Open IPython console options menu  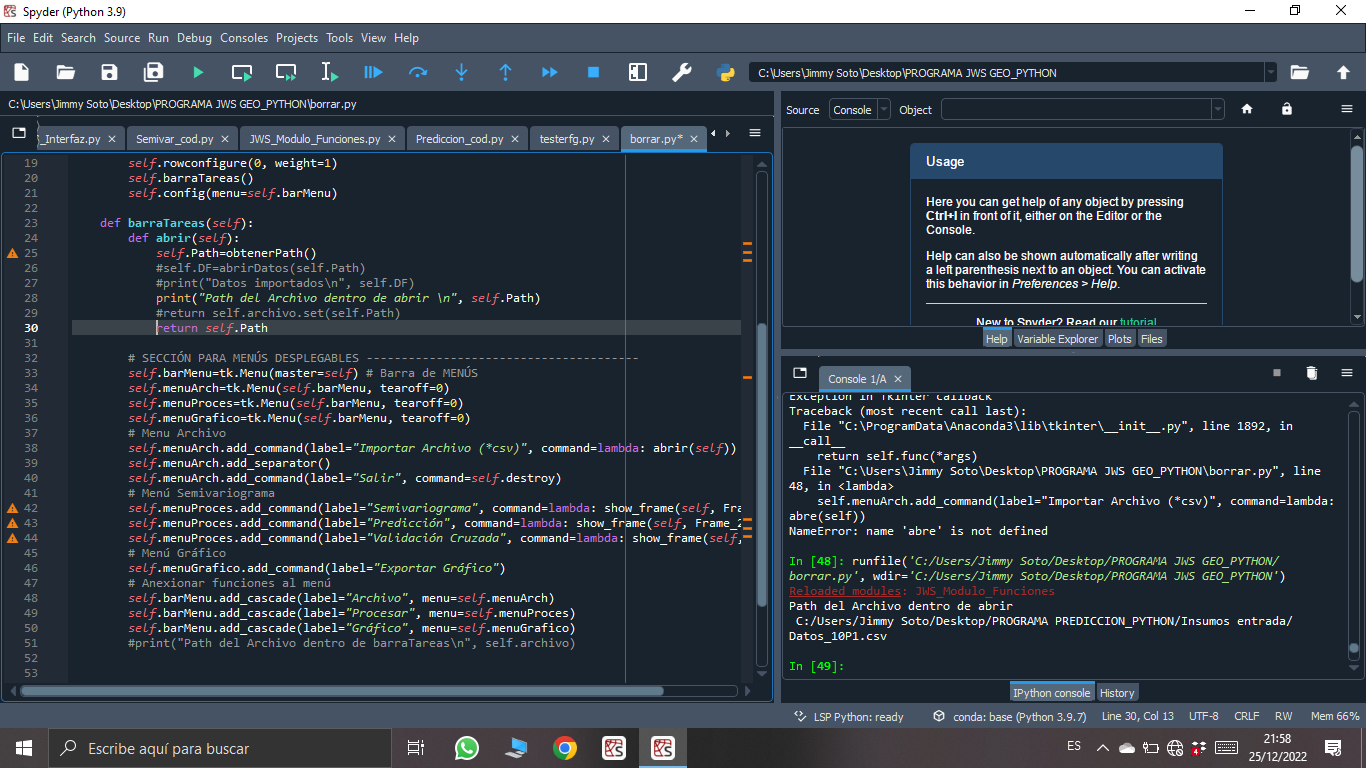tap(1347, 373)
